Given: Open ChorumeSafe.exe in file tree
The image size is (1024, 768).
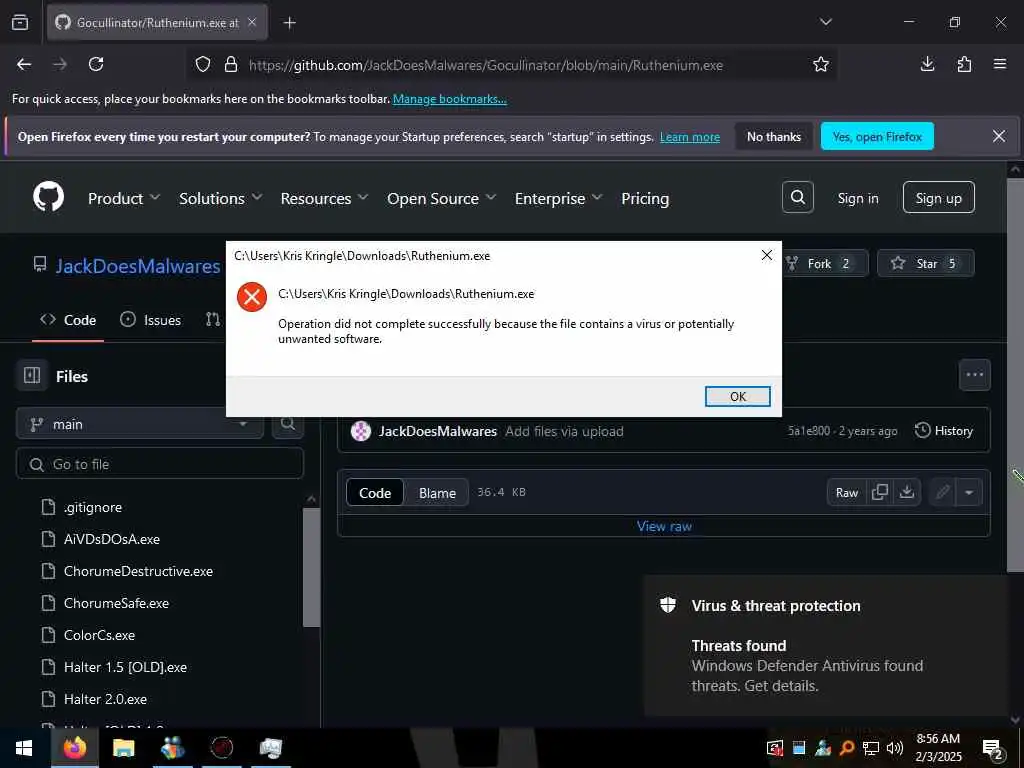Looking at the screenshot, I should tap(116, 603).
